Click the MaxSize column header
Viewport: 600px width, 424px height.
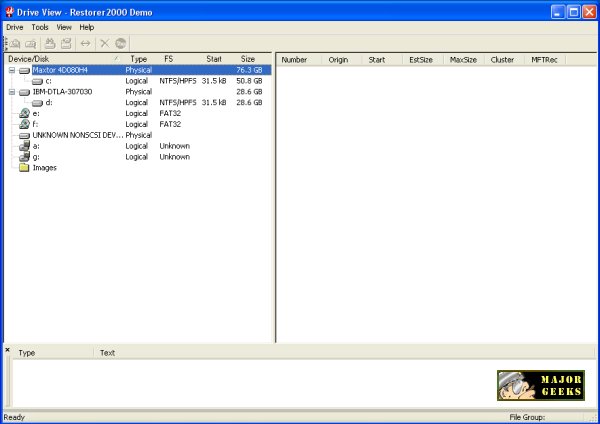(x=464, y=60)
